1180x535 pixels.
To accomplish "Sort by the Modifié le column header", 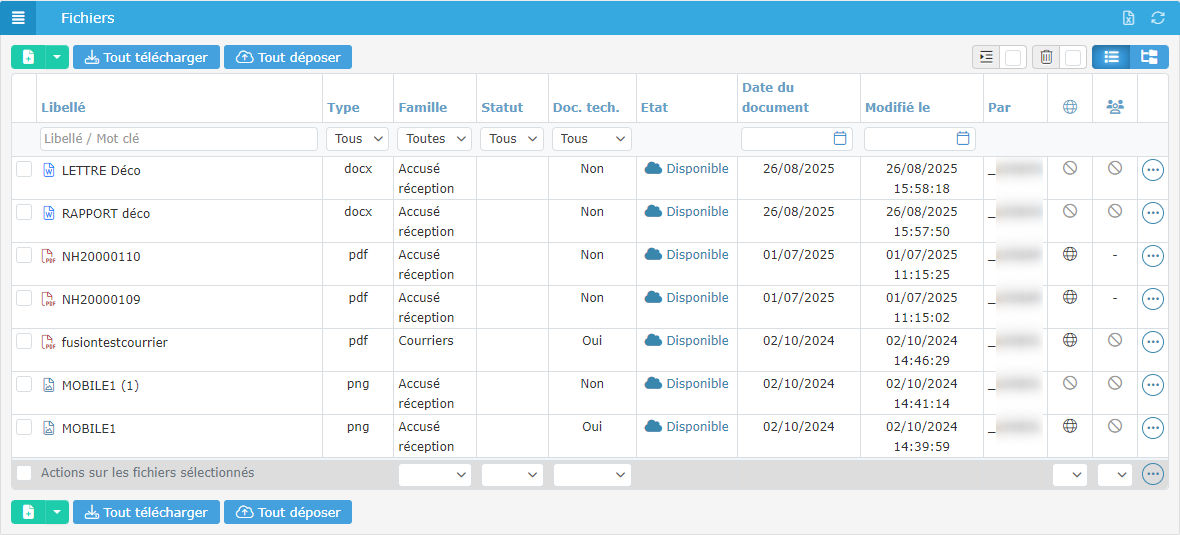I will (x=897, y=108).
